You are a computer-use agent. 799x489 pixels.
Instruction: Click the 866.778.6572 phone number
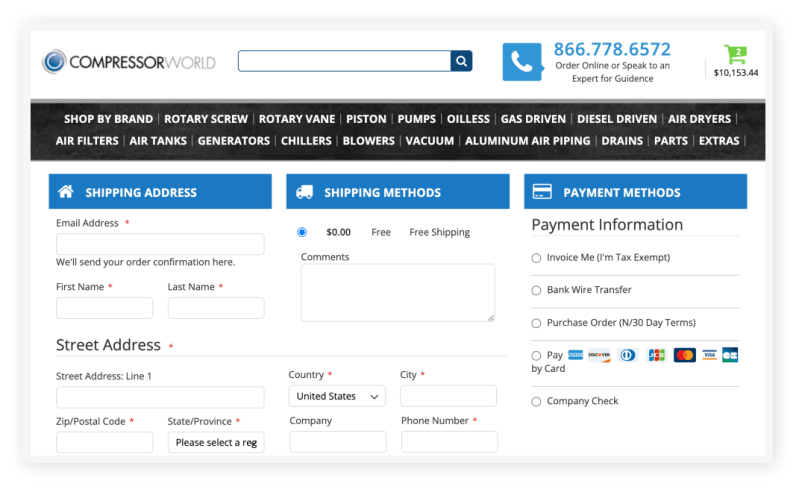click(x=612, y=49)
